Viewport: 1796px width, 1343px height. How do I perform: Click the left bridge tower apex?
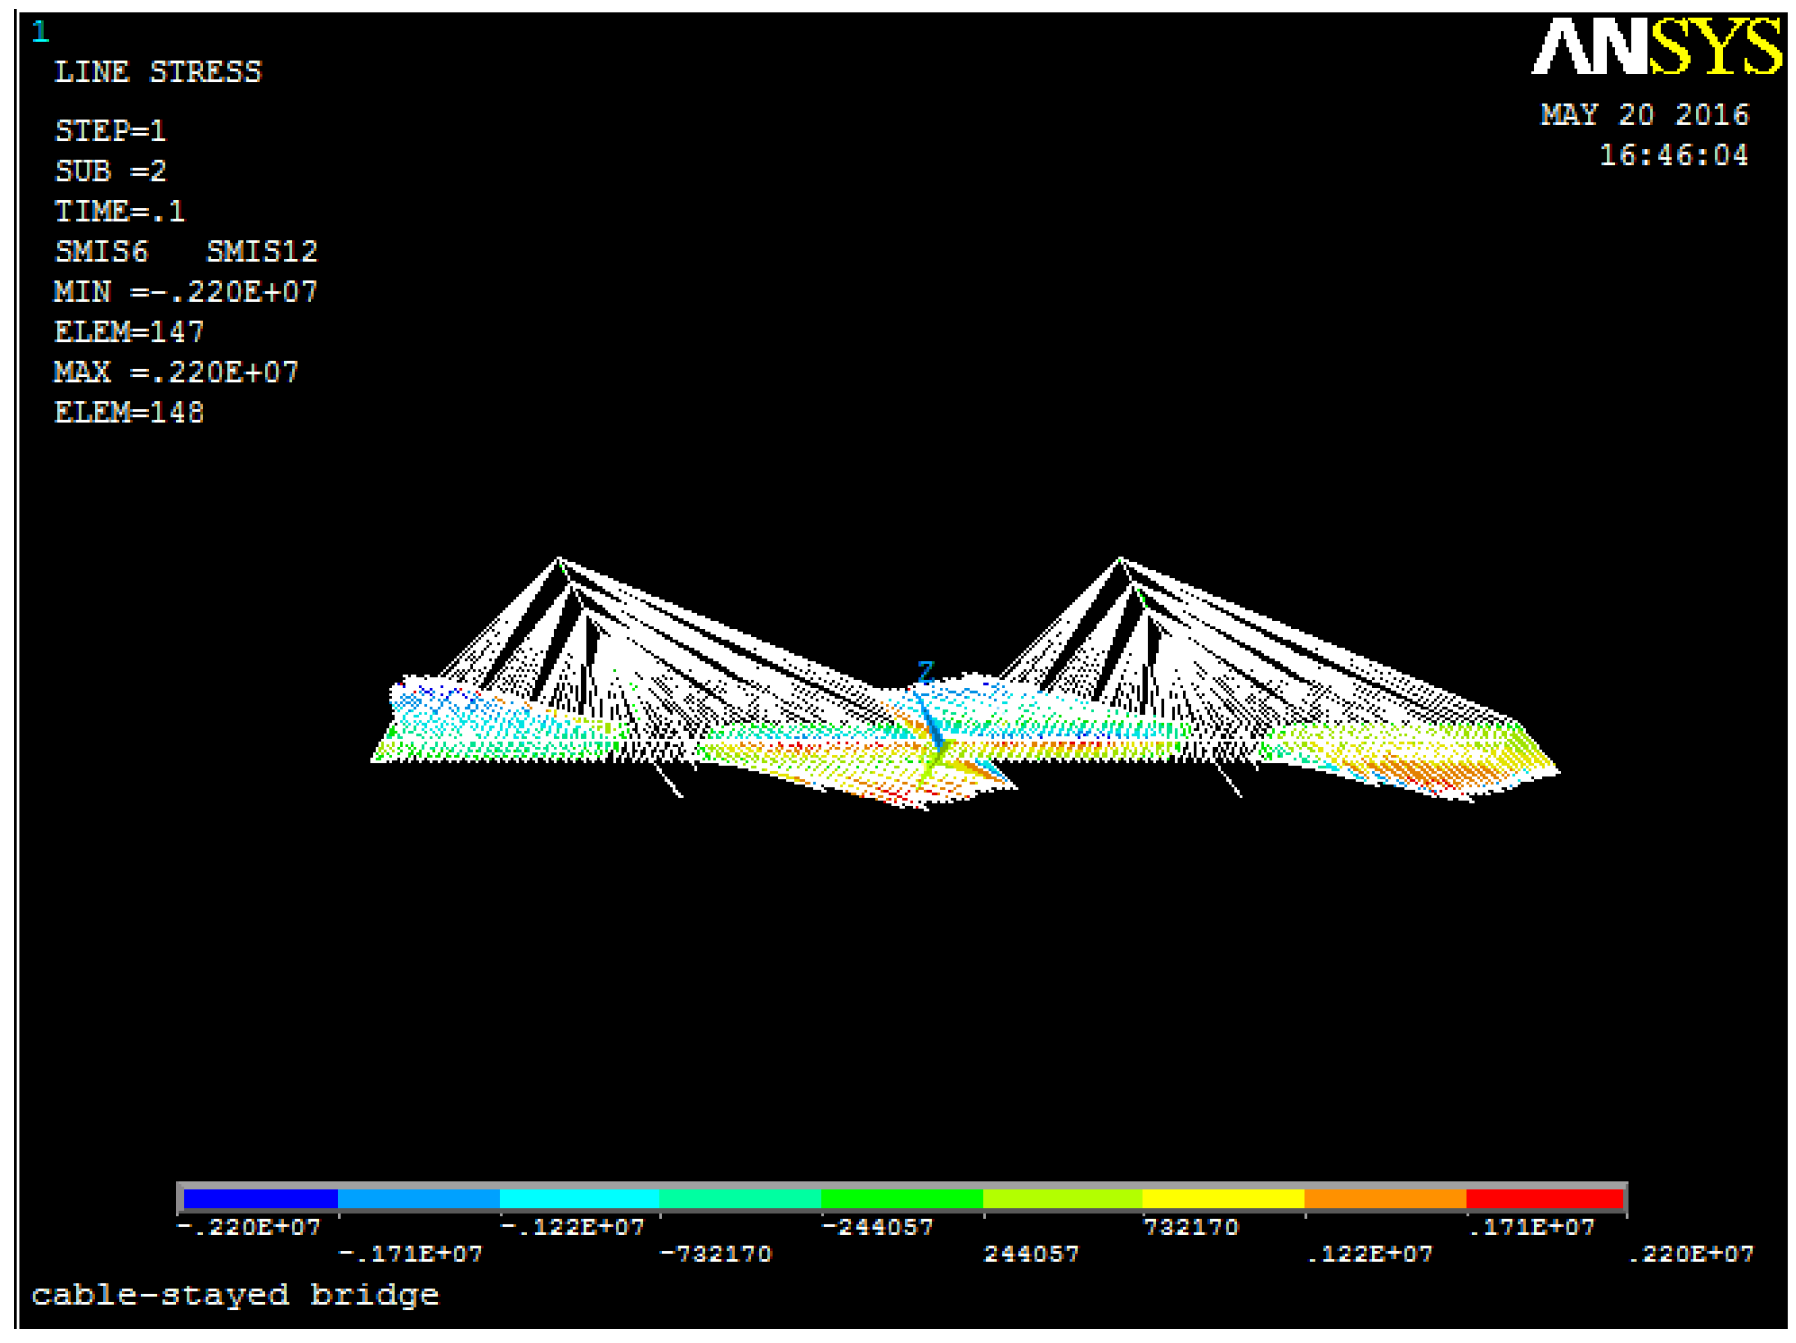pyautogui.click(x=558, y=559)
